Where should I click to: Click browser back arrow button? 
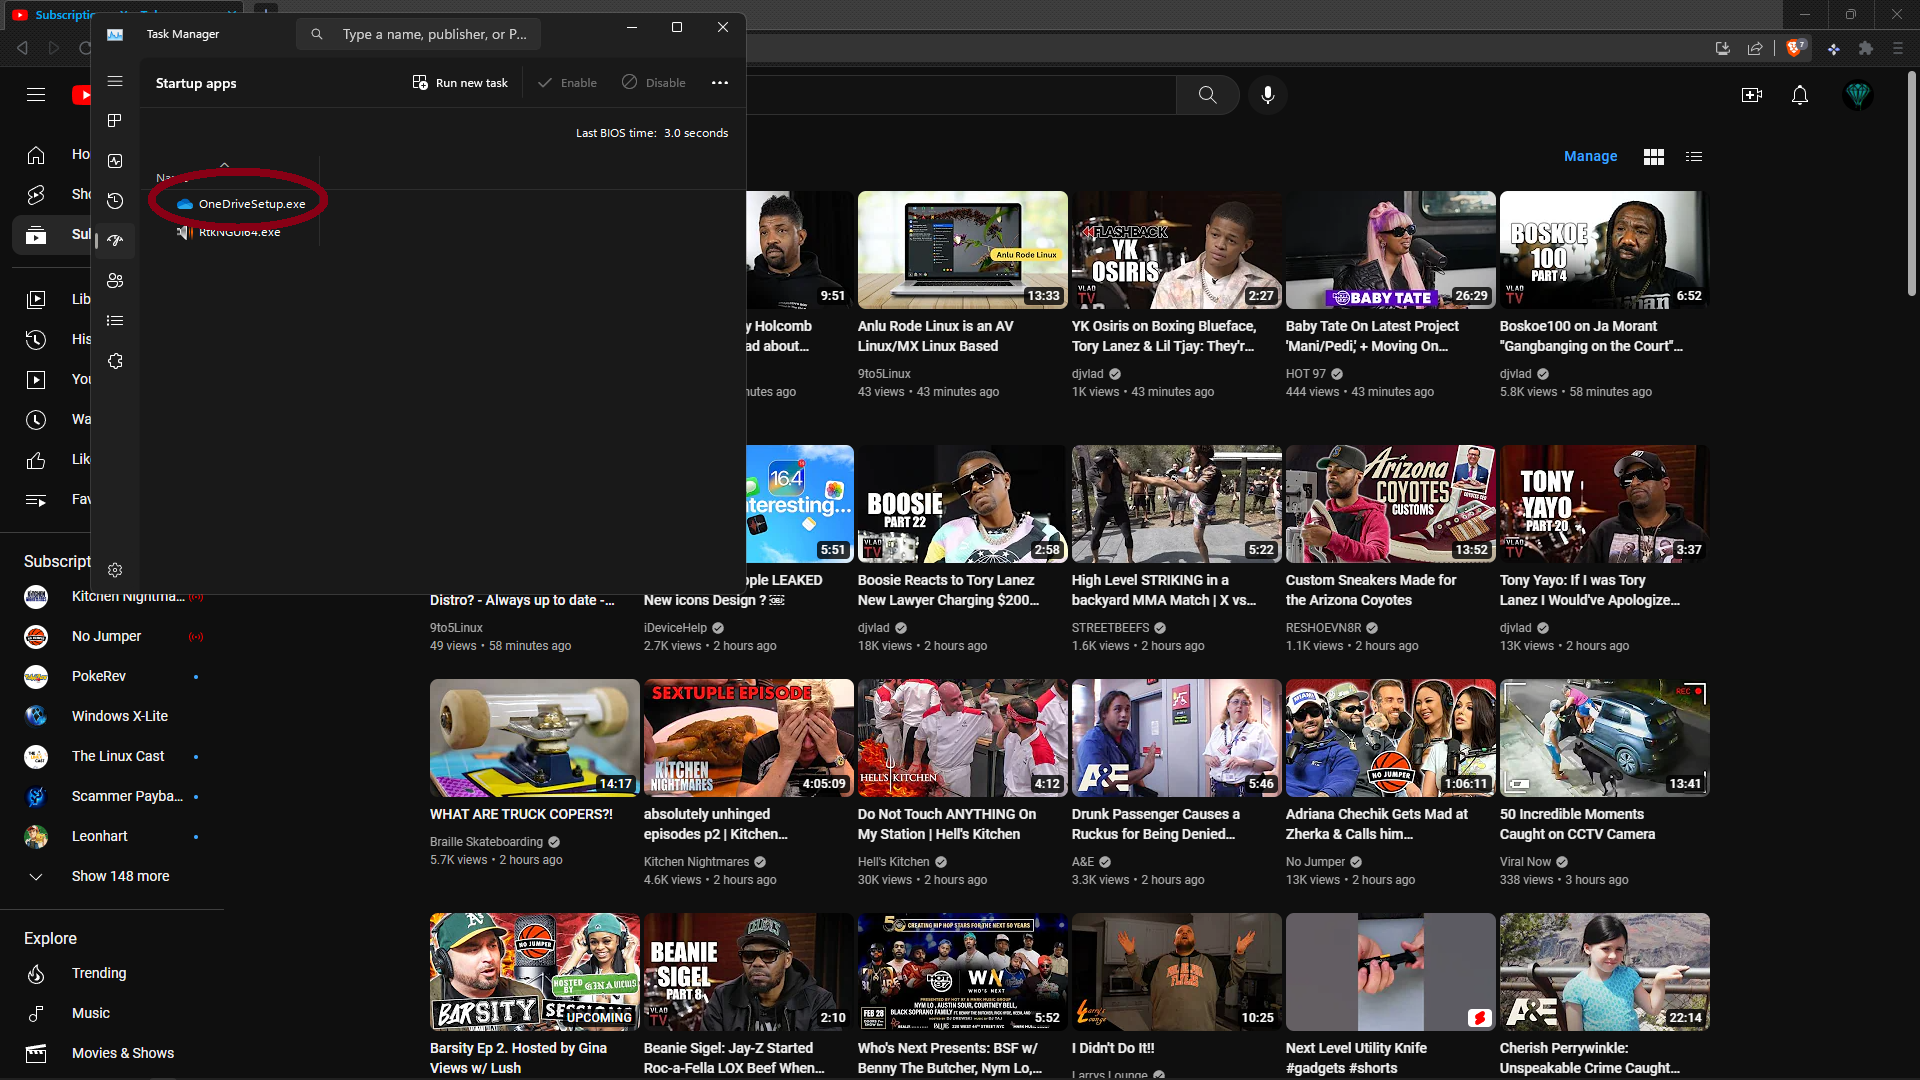pos(22,48)
